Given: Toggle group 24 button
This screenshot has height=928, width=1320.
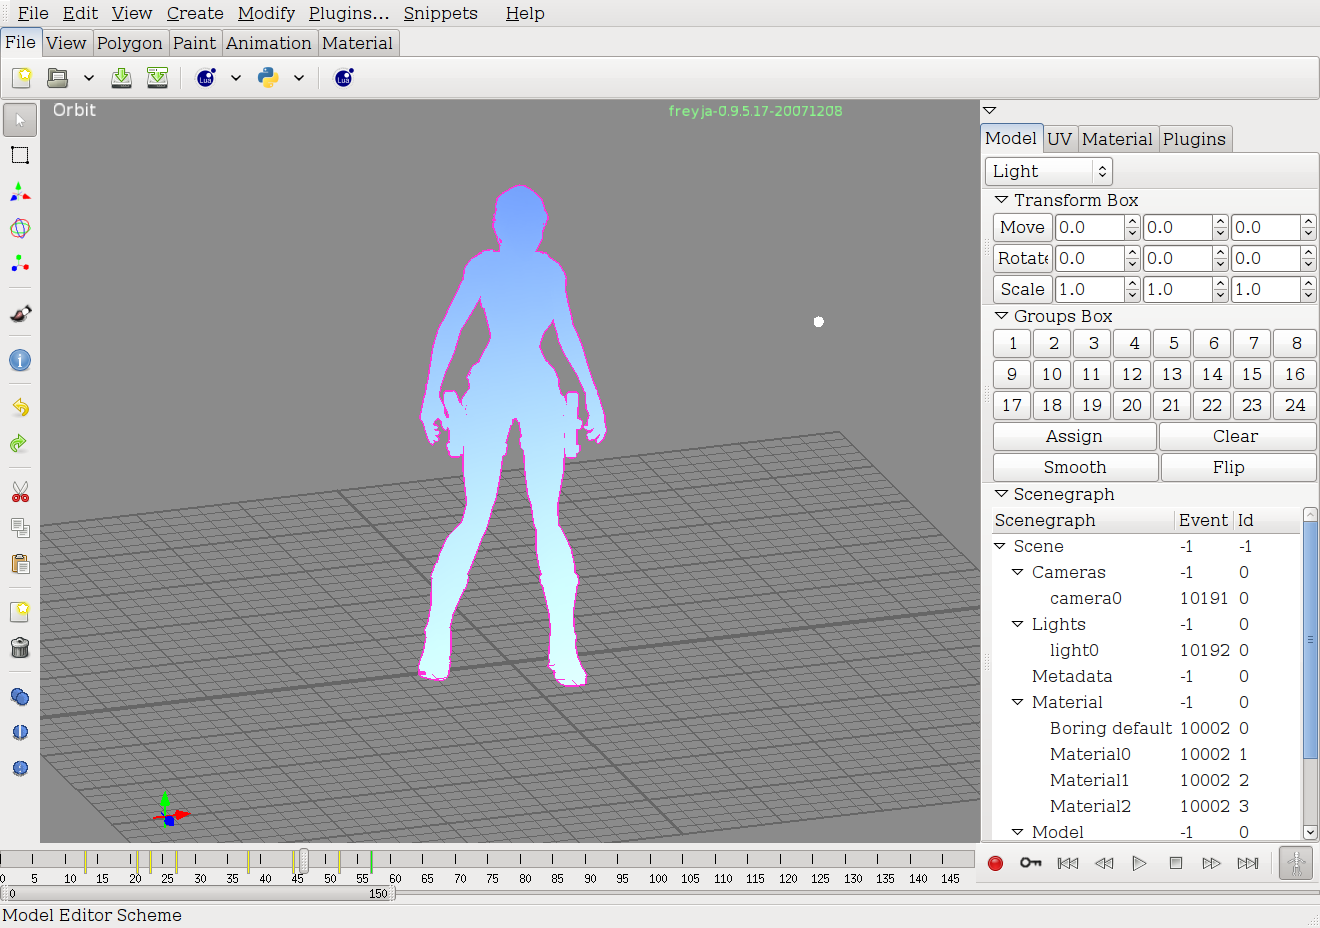Looking at the screenshot, I should 1295,405.
